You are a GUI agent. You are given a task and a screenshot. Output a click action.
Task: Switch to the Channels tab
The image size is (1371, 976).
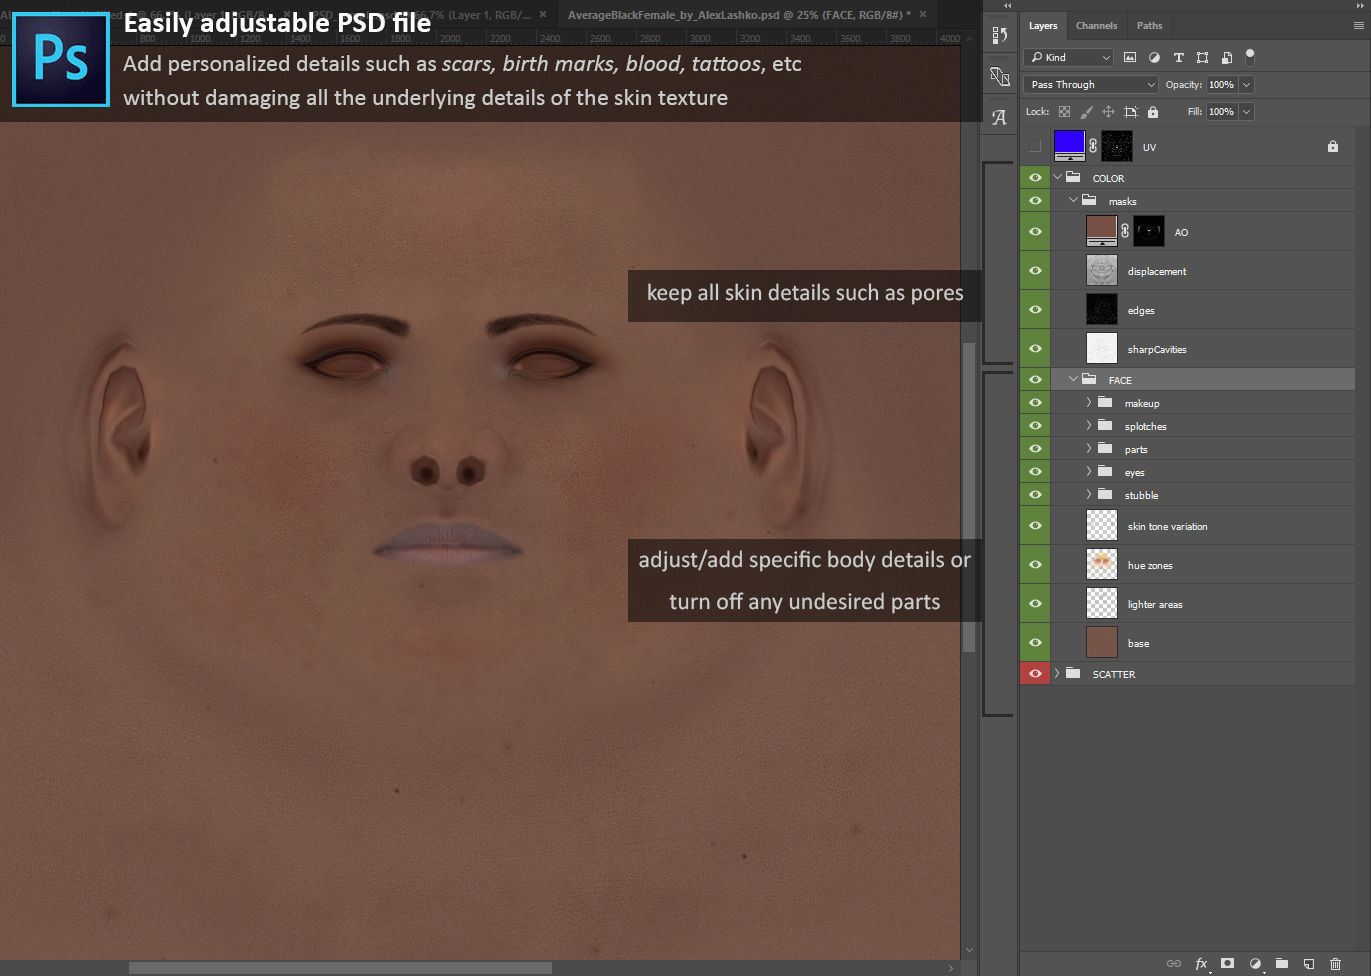pyautogui.click(x=1096, y=26)
